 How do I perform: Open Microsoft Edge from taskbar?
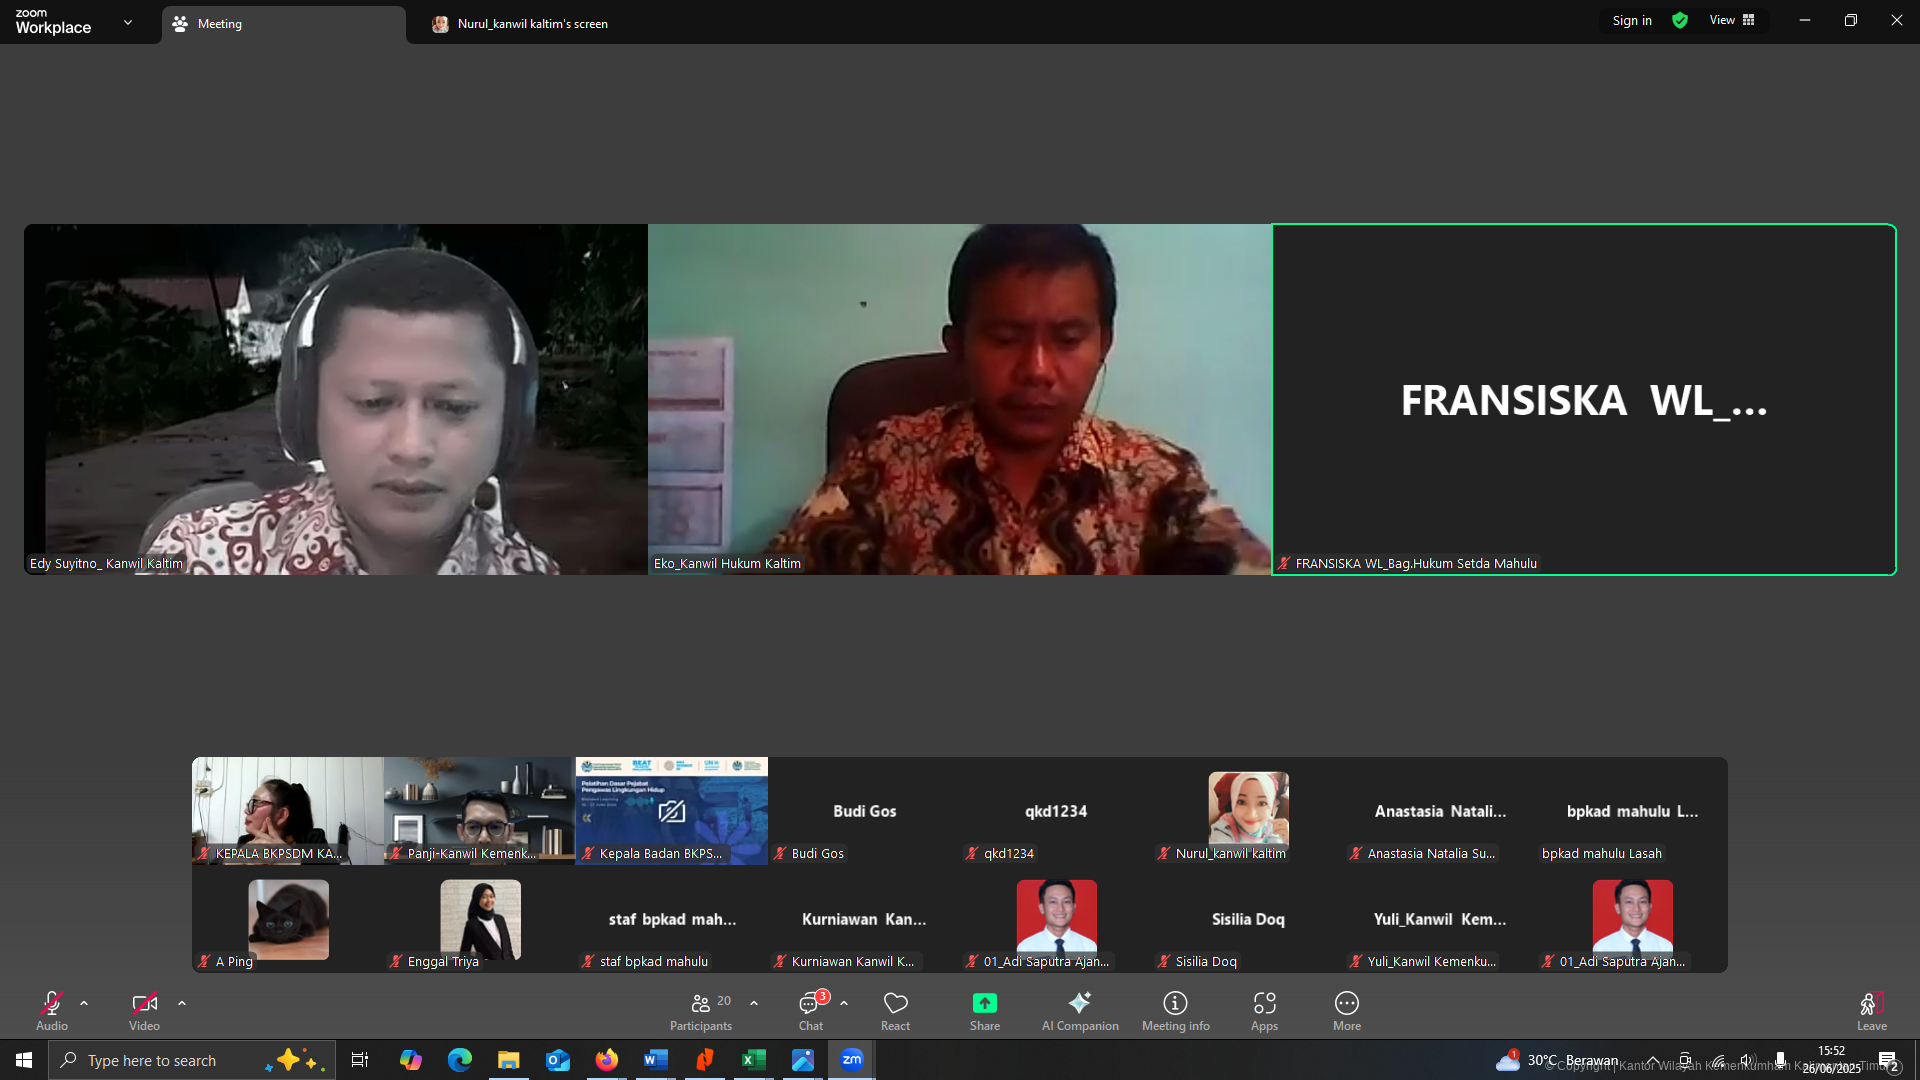click(x=459, y=1060)
